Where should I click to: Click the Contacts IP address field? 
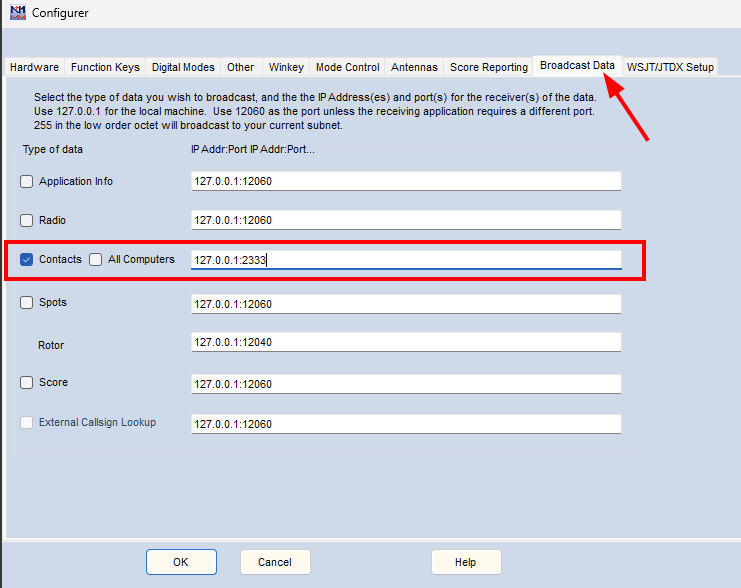point(405,260)
